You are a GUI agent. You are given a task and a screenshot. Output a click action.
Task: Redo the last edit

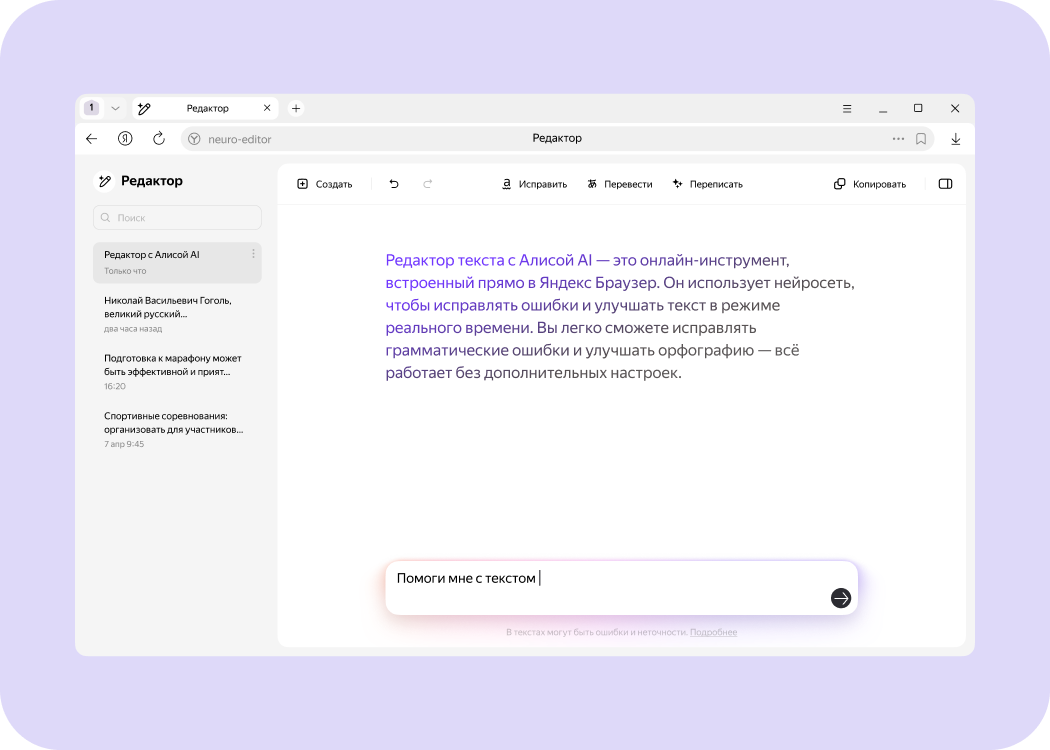428,184
